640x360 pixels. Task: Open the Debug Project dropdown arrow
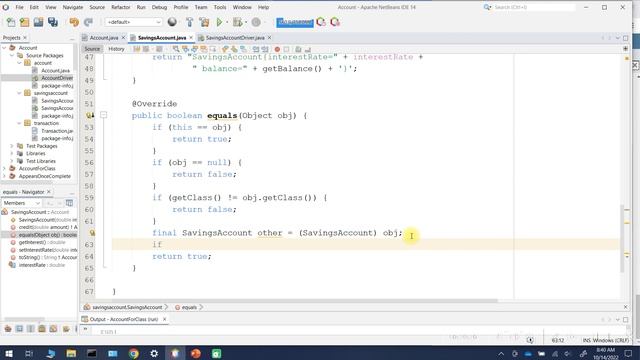point(246,22)
